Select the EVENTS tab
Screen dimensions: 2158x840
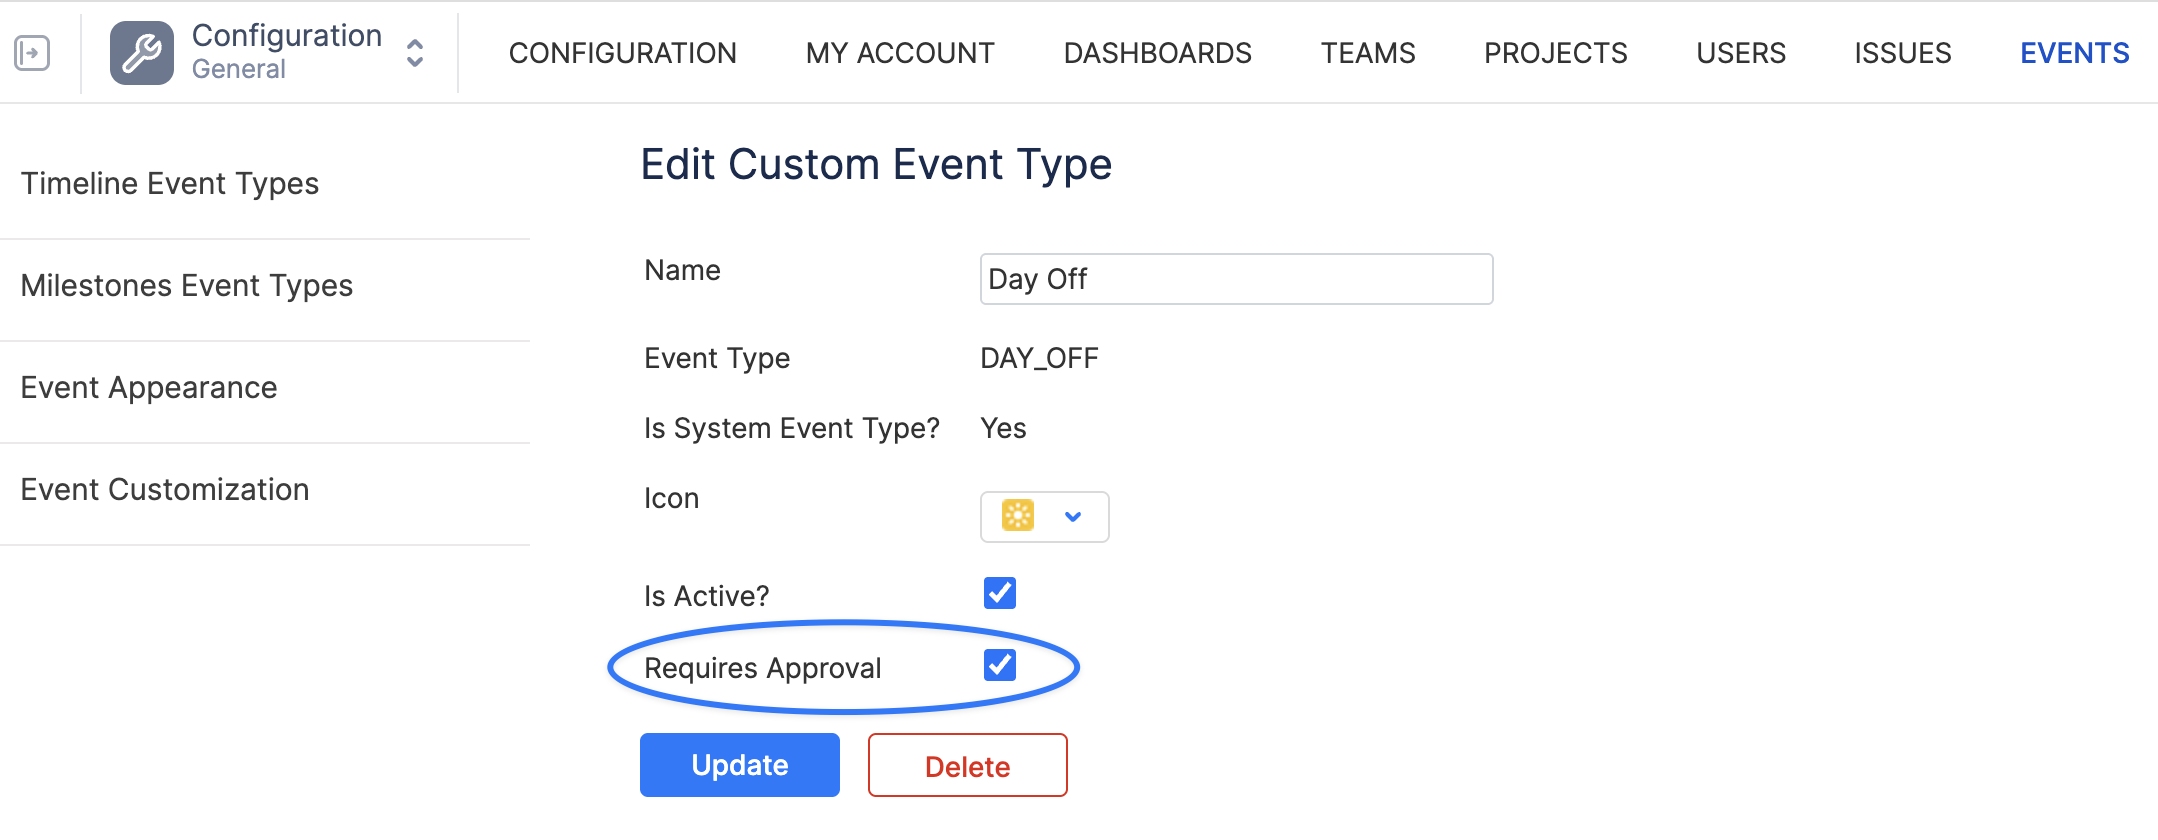point(2074,53)
